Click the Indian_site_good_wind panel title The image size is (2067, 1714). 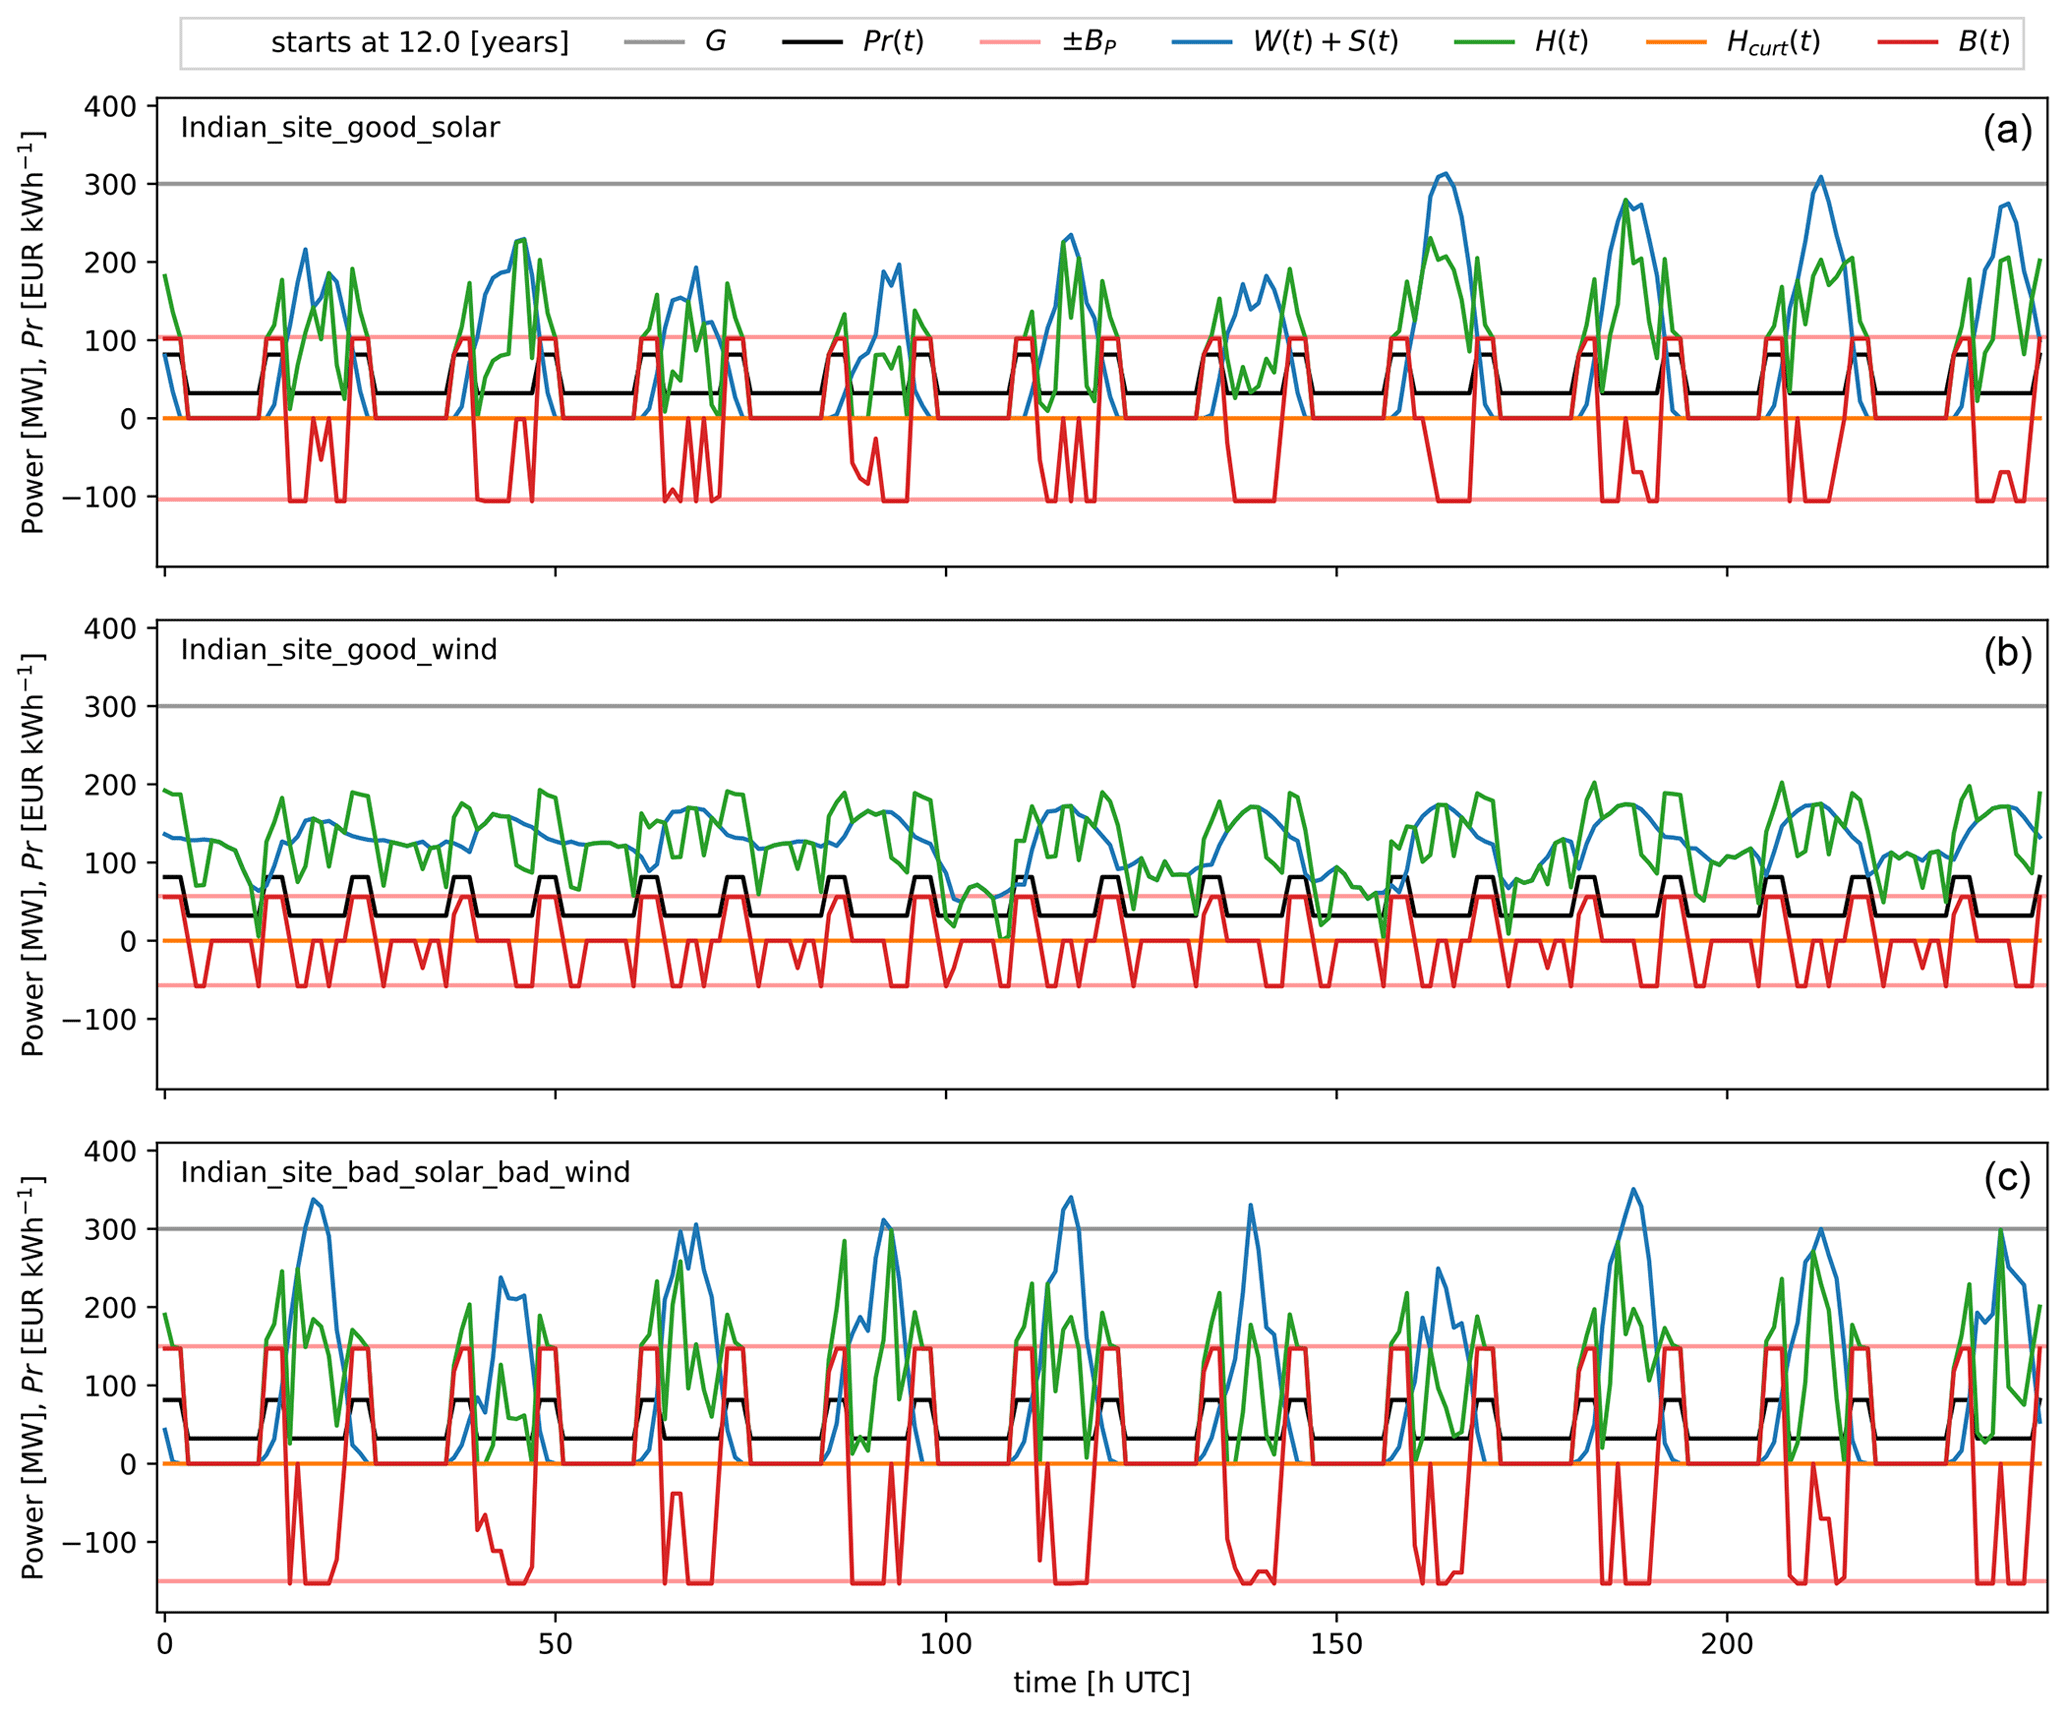click(339, 650)
